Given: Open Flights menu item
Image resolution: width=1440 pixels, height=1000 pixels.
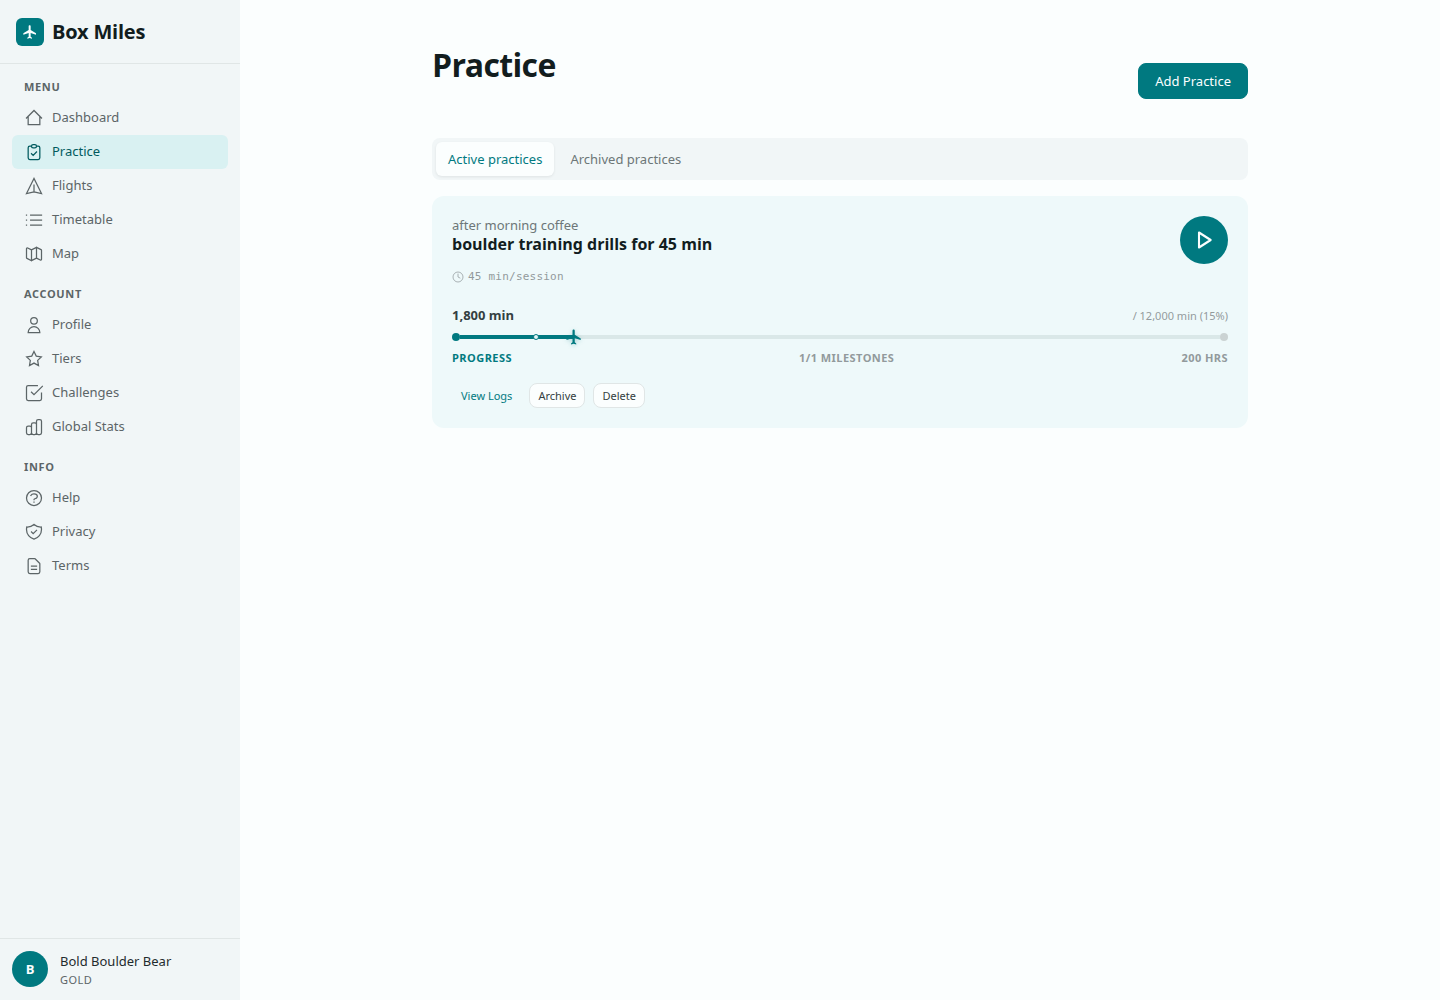Looking at the screenshot, I should (120, 186).
